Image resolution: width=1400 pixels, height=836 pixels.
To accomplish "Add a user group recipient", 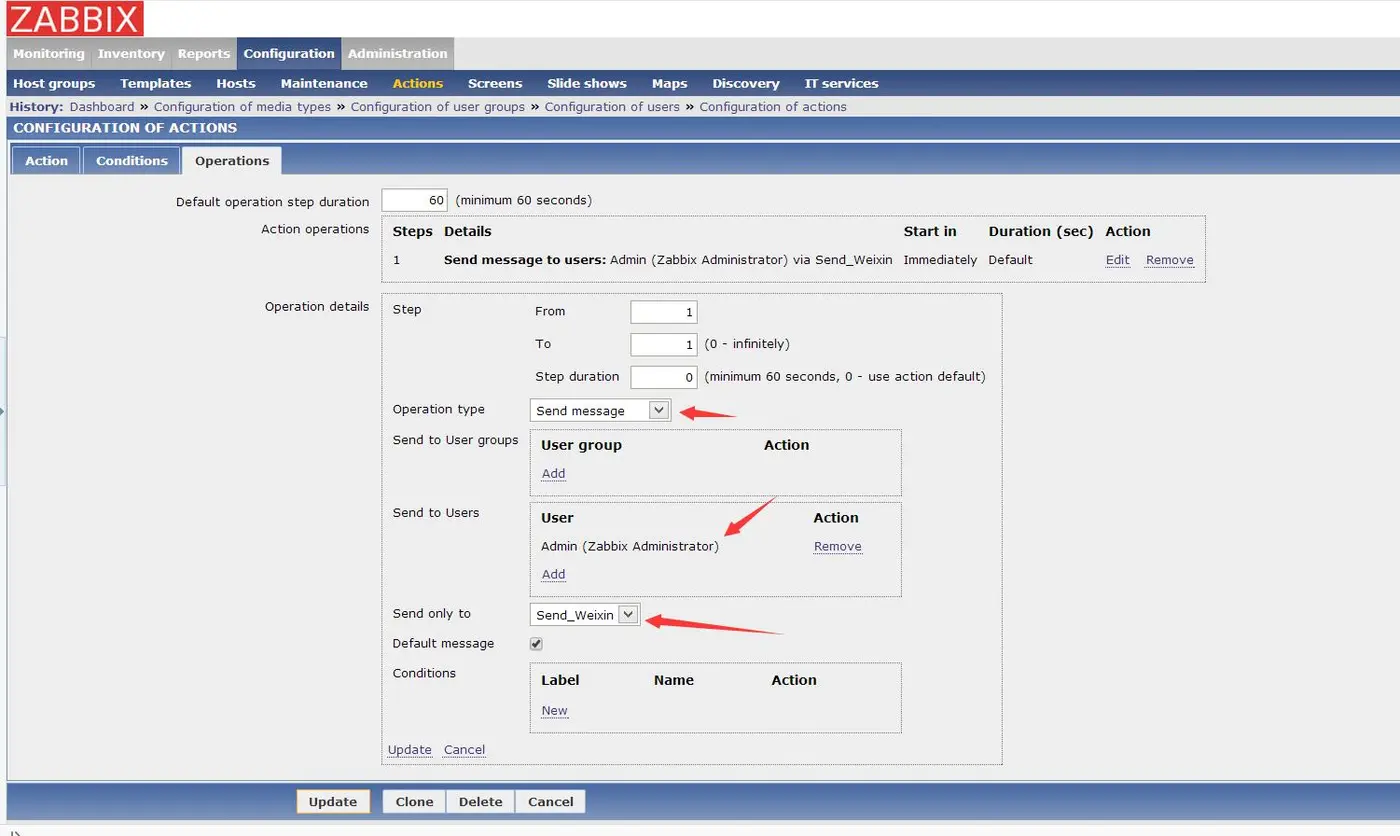I will pos(553,474).
